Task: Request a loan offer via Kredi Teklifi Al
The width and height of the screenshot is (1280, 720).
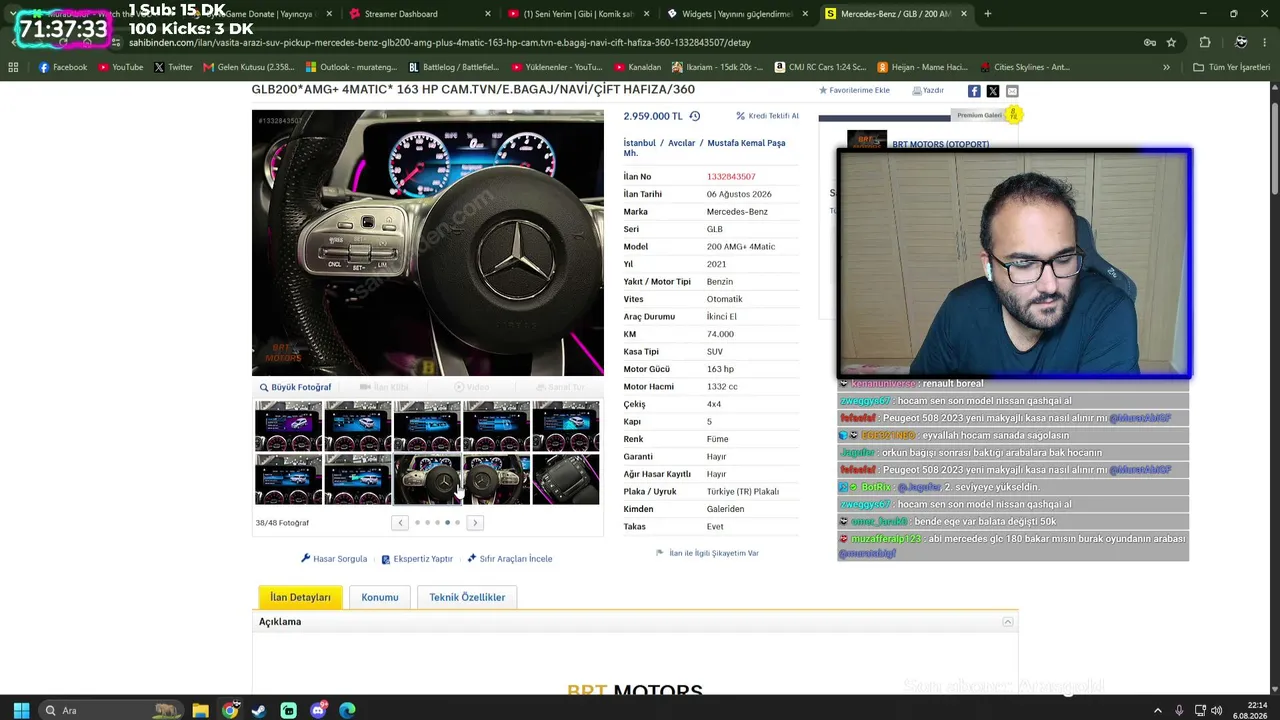Action: pos(767,116)
